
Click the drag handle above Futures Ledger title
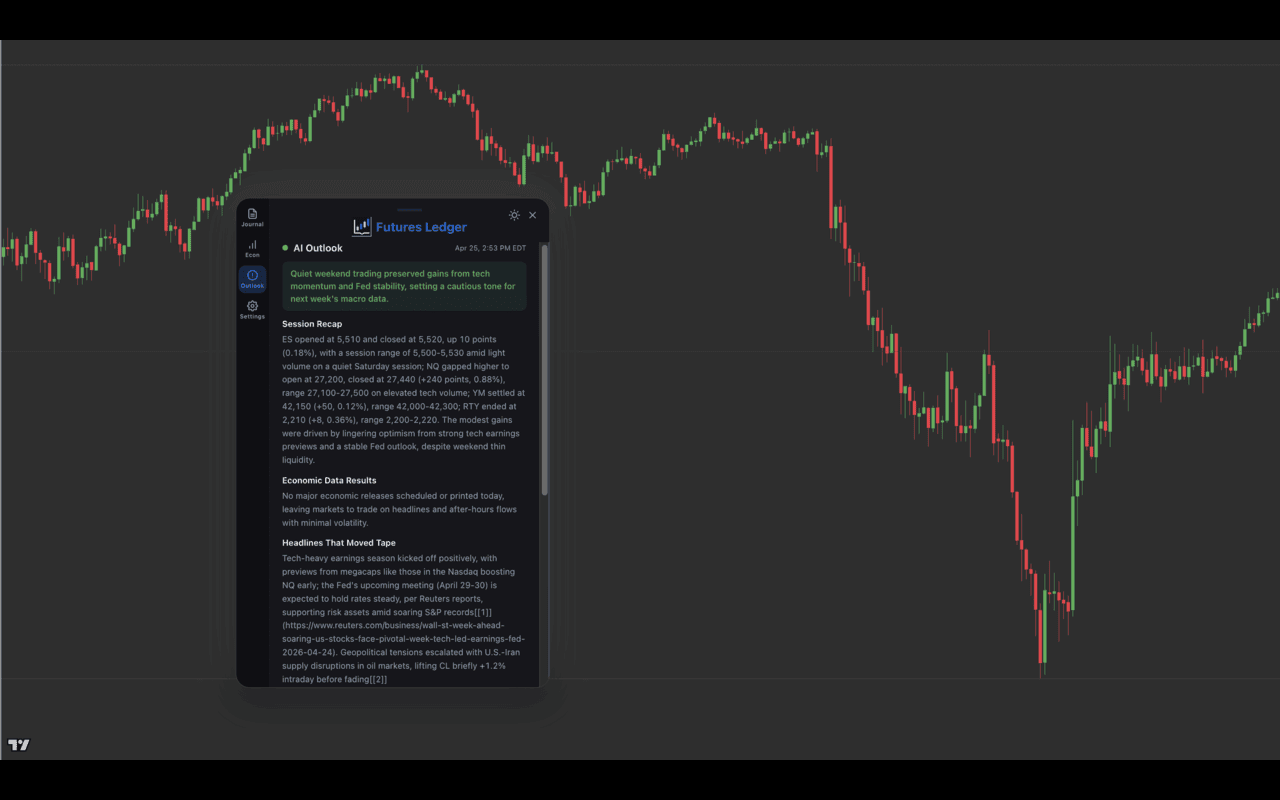(410, 210)
